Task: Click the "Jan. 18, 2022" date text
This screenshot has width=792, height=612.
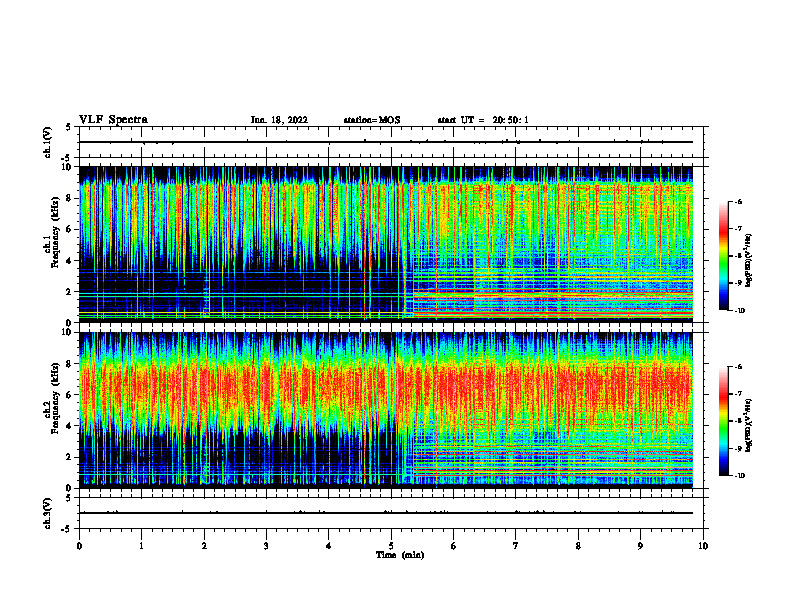Action: pyautogui.click(x=279, y=120)
